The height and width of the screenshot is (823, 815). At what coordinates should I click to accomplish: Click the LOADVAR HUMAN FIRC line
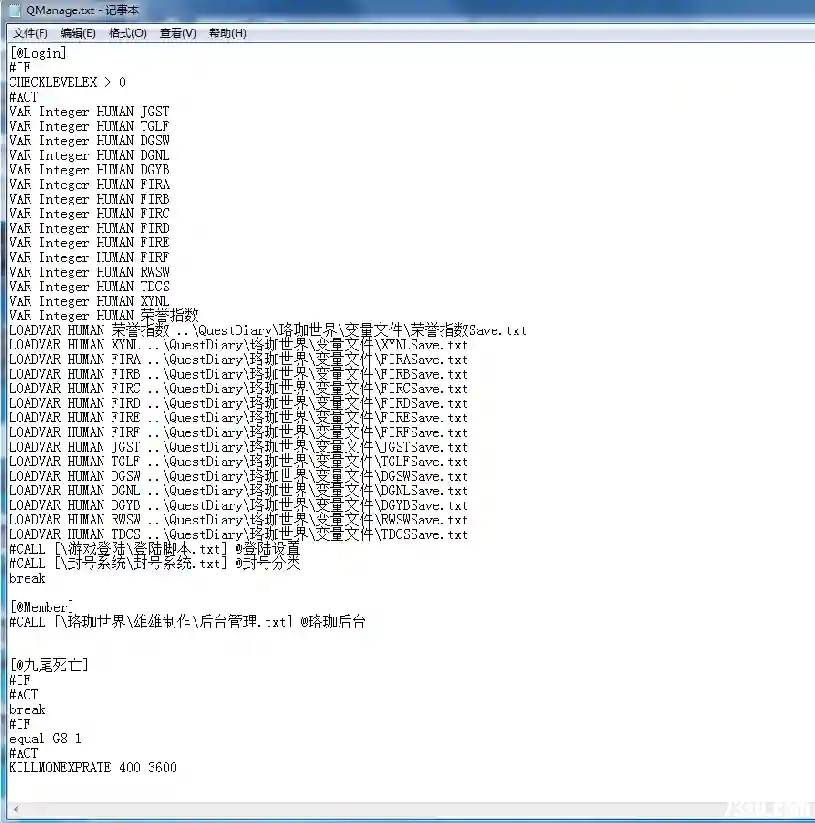(238, 389)
